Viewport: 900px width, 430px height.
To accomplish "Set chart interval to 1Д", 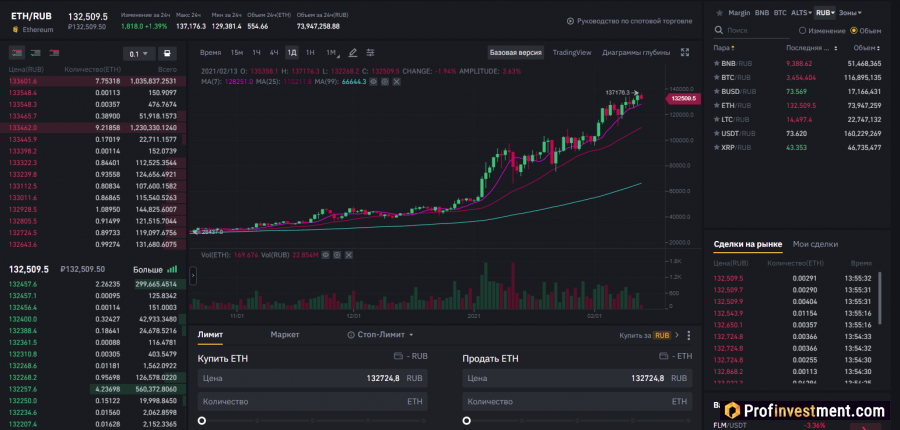I will pos(292,53).
